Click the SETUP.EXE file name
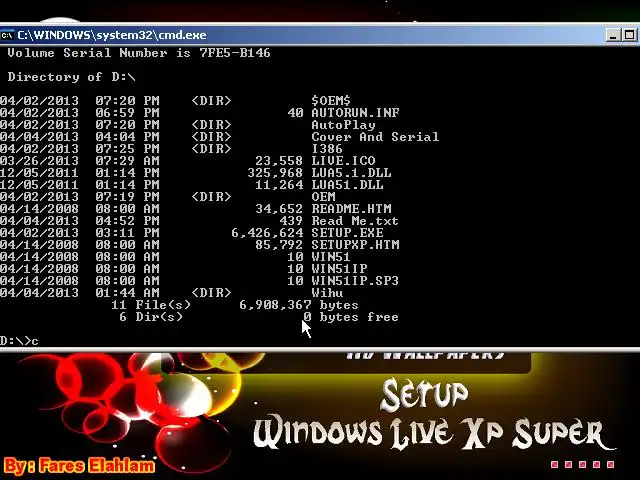The height and width of the screenshot is (480, 640). pos(347,233)
